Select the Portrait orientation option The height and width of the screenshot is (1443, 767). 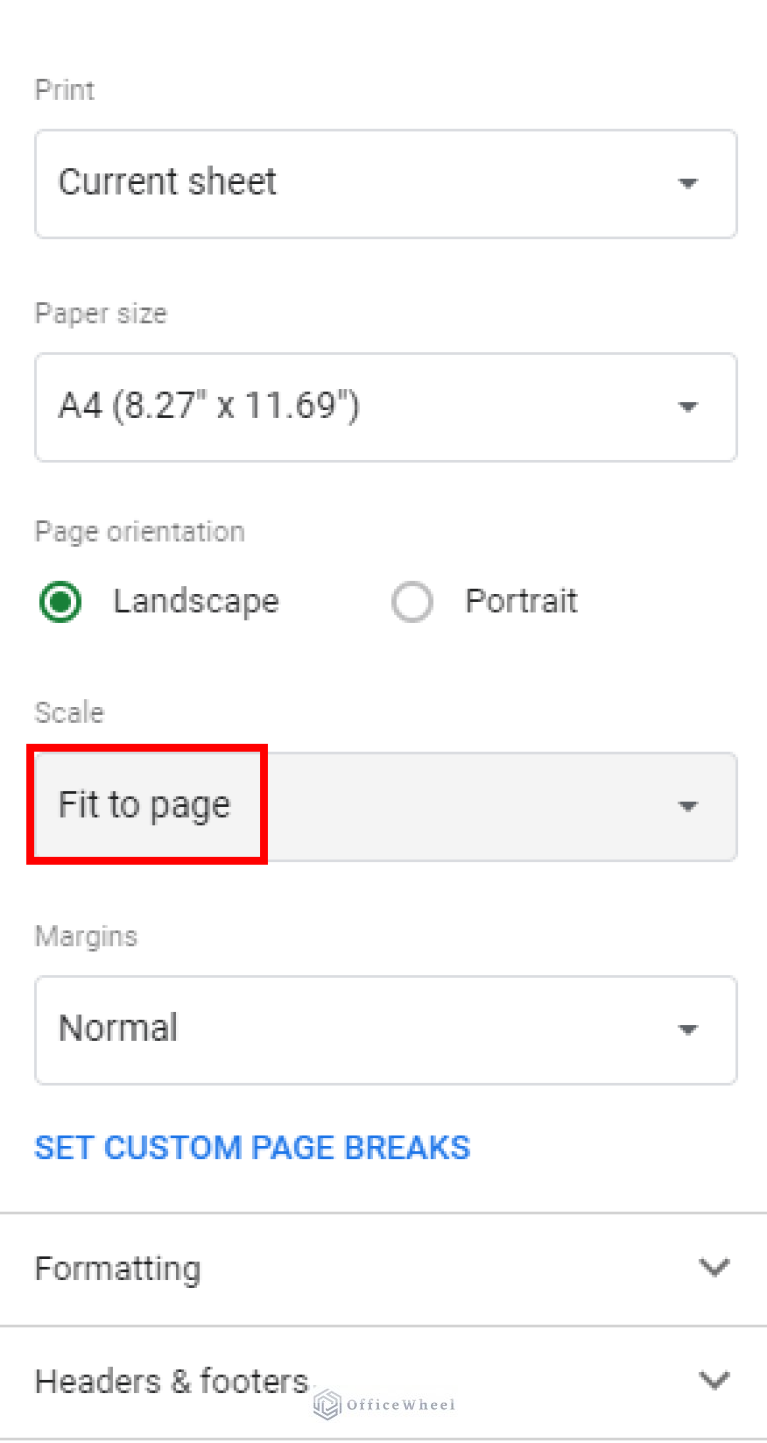pyautogui.click(x=412, y=601)
